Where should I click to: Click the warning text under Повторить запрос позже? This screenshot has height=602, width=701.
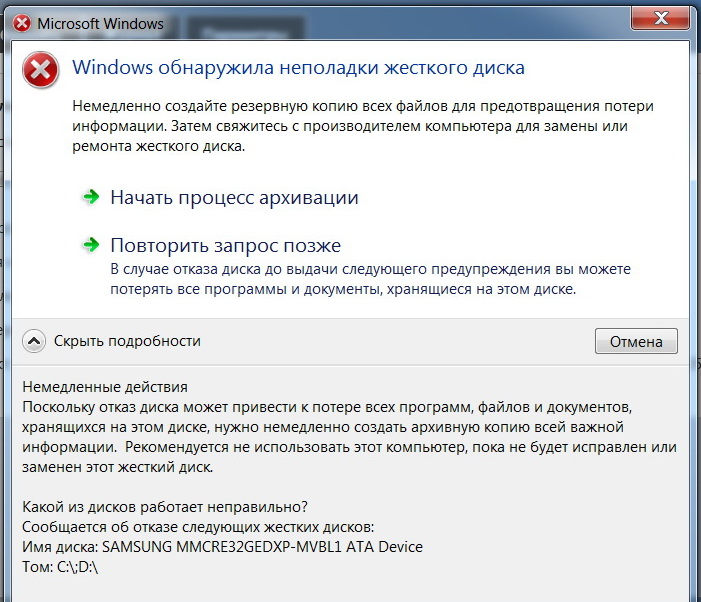(370, 280)
